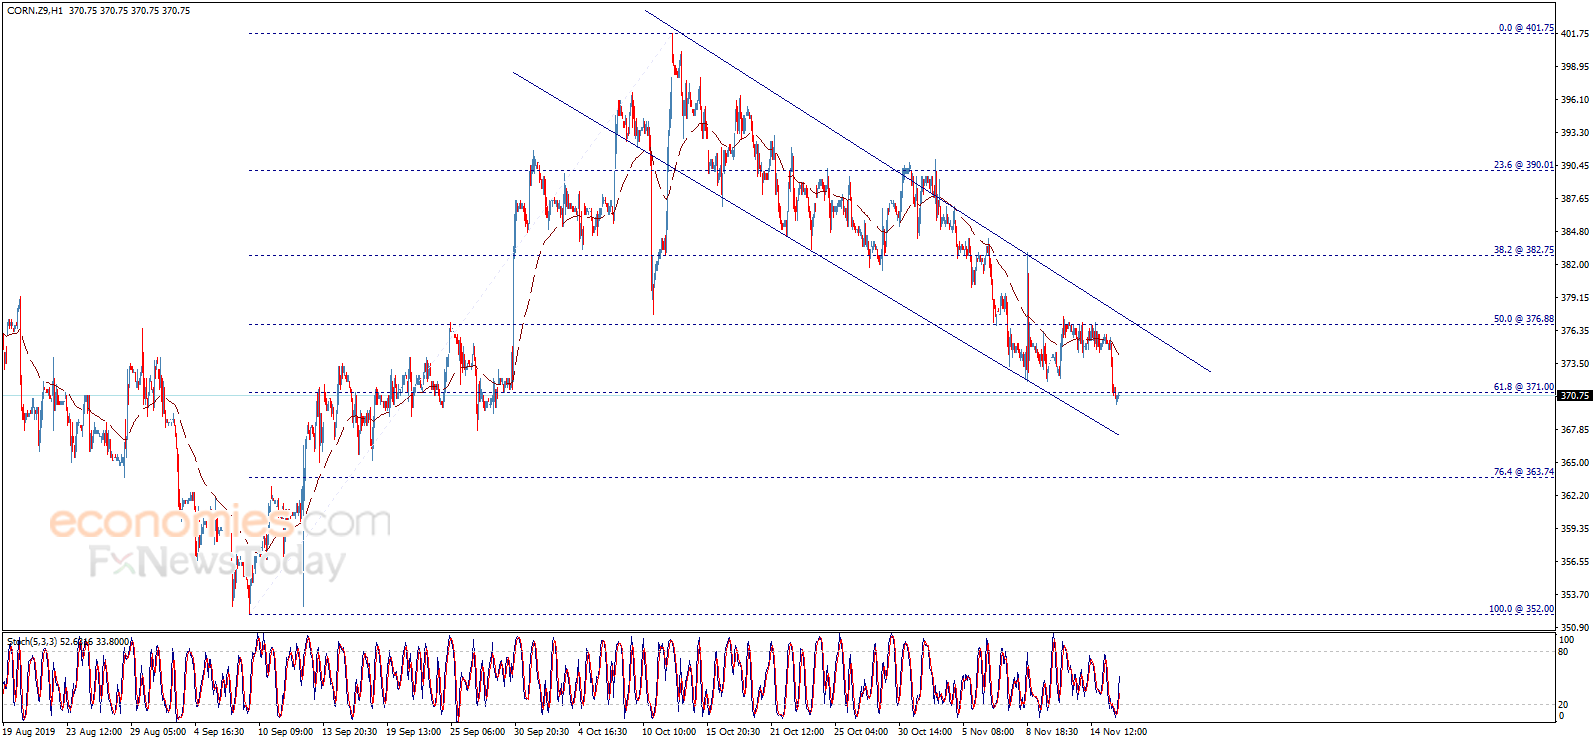Click the '5 Nov 08:00' time label
The height and width of the screenshot is (743, 1596).
[988, 732]
